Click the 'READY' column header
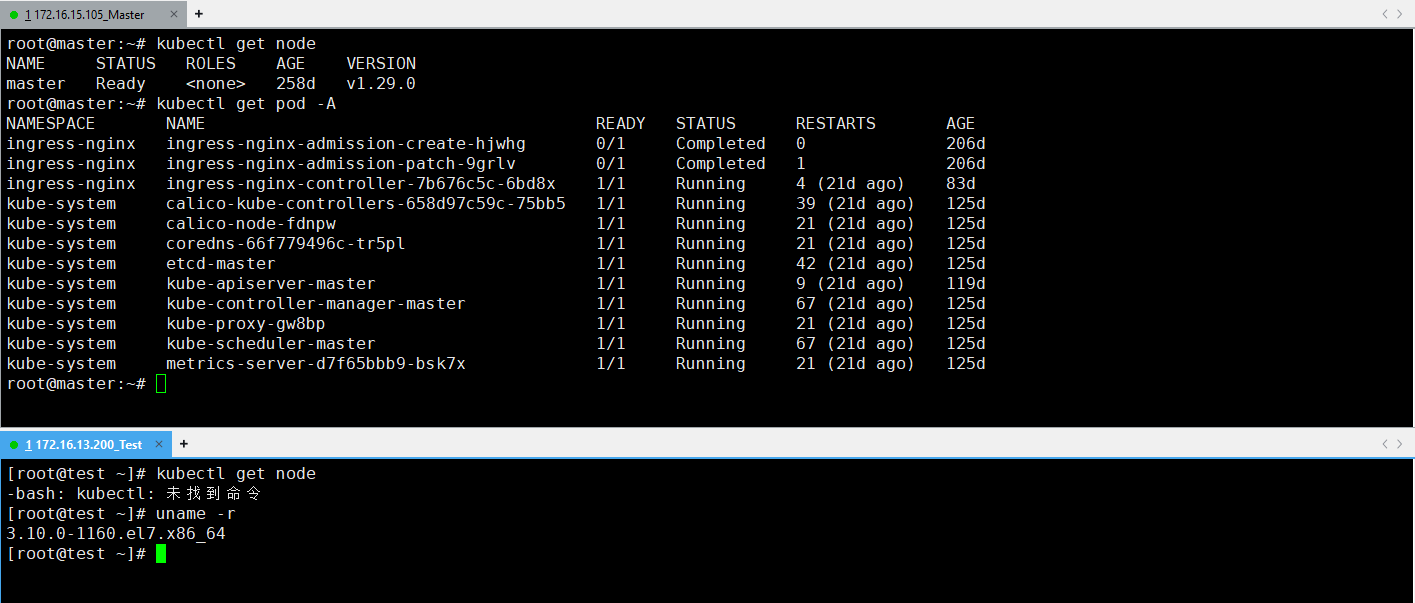 [621, 124]
